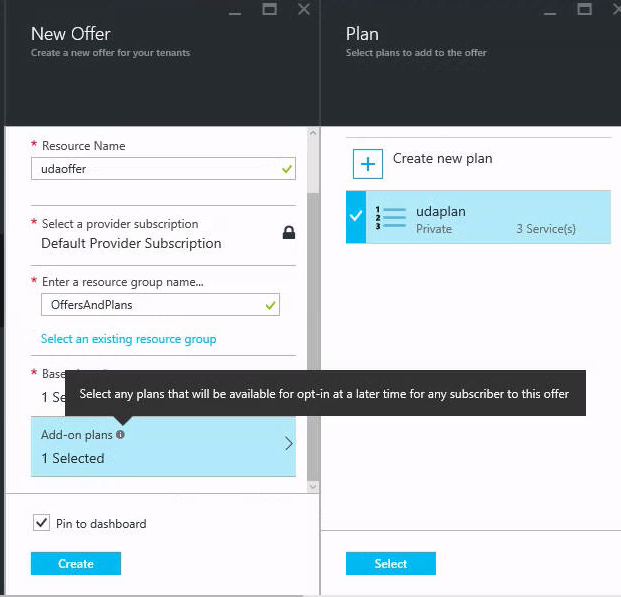Viewport: 621px width, 597px height.
Task: Click the Add-on plans info icon
Action: pos(120,435)
